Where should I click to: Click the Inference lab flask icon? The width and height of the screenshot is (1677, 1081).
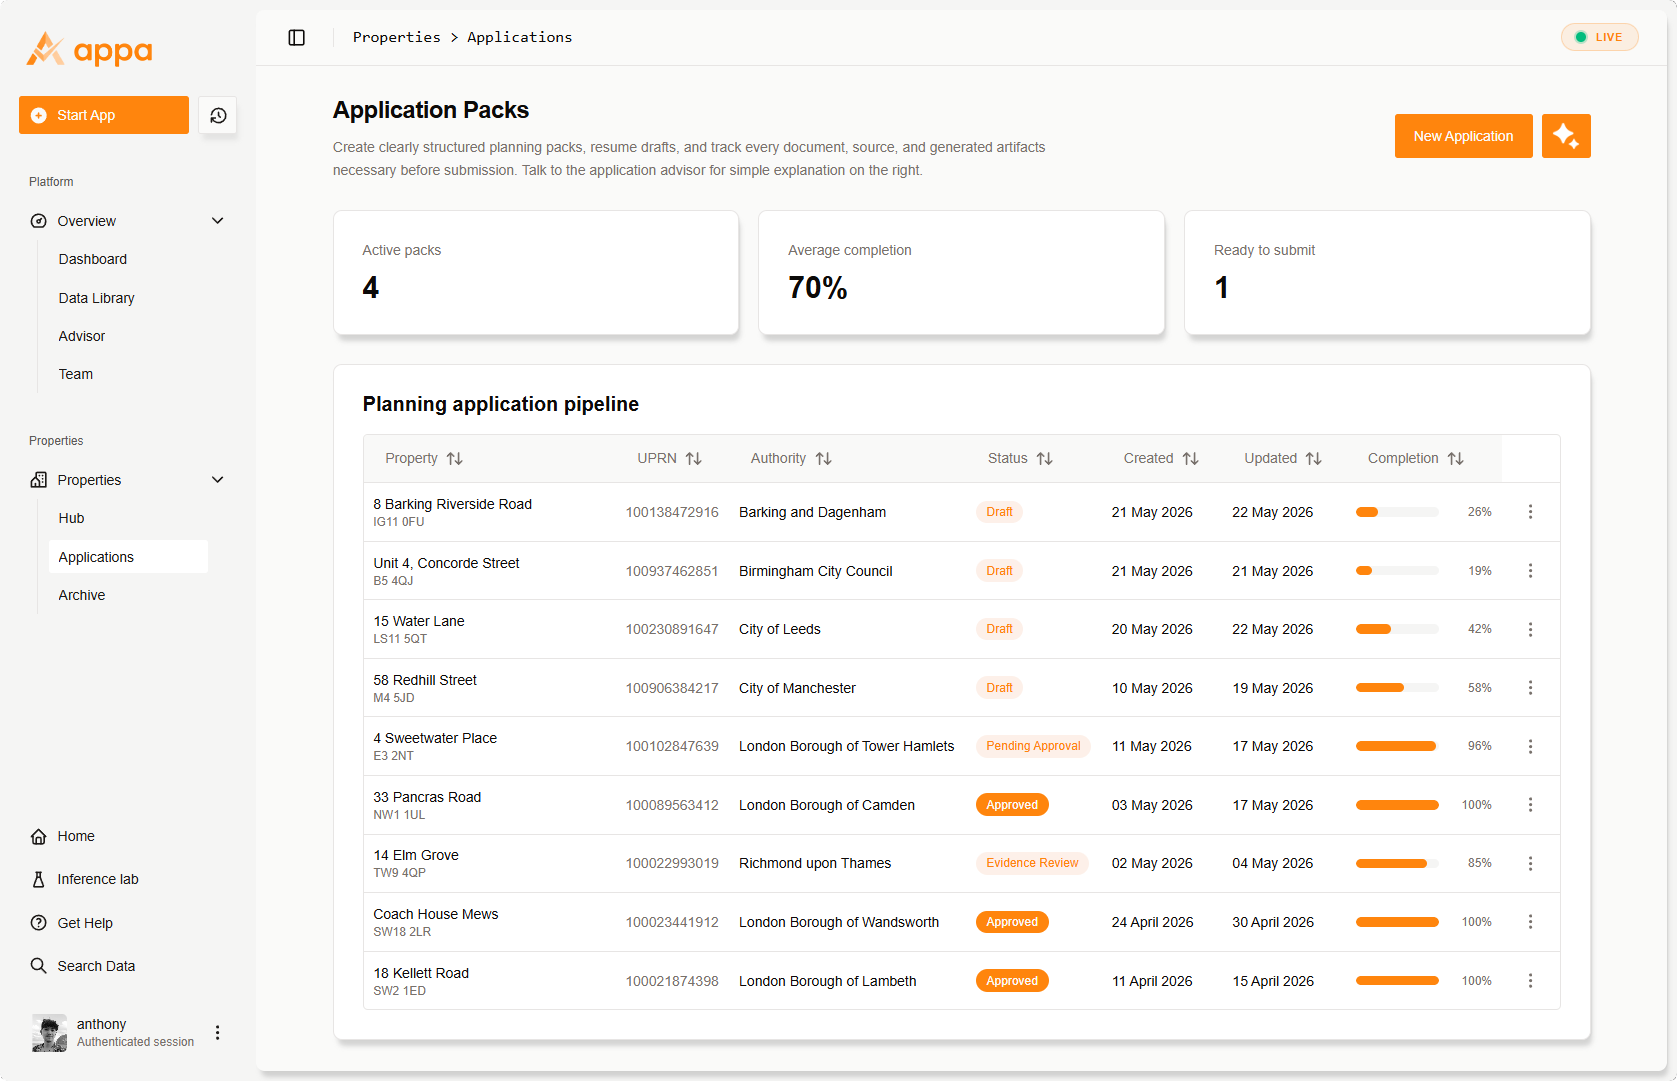coord(39,879)
